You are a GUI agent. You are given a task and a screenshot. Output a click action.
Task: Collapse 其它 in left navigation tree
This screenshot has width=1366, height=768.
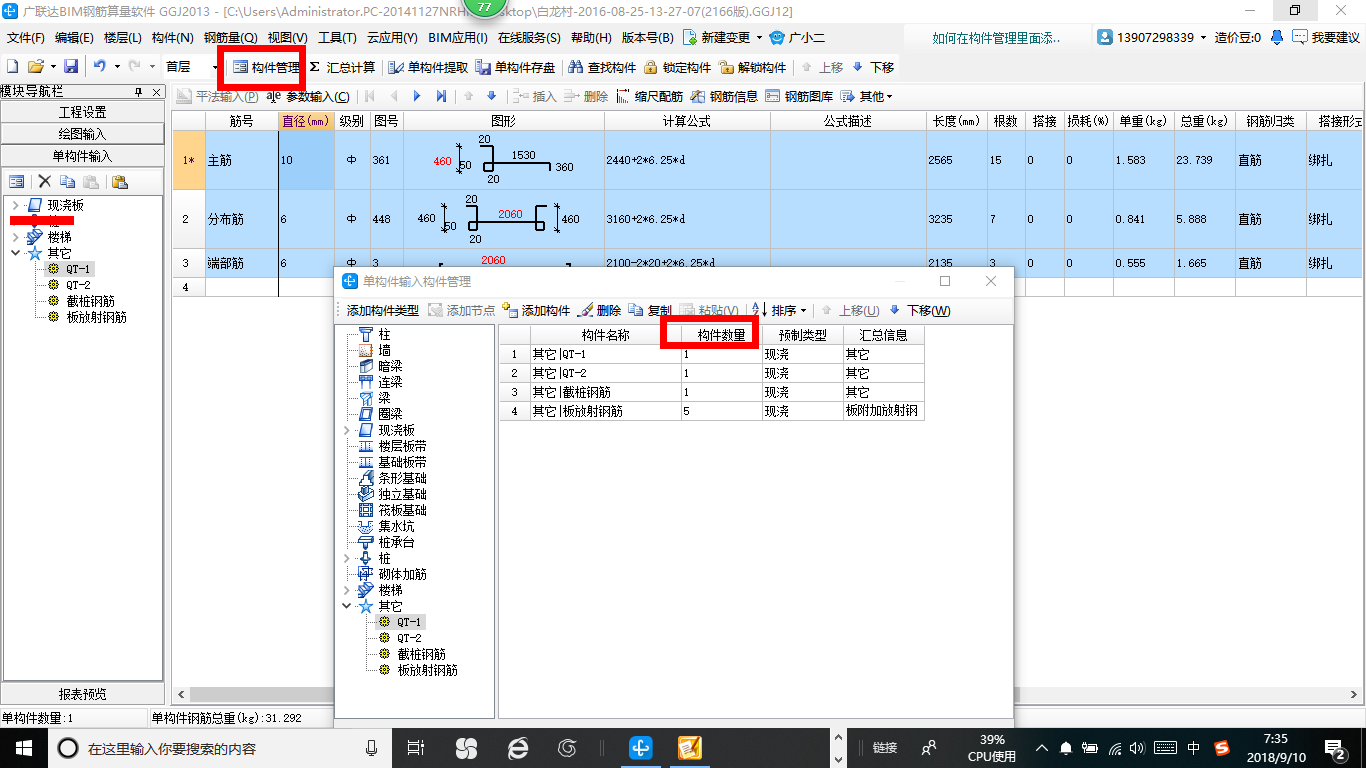click(15, 253)
